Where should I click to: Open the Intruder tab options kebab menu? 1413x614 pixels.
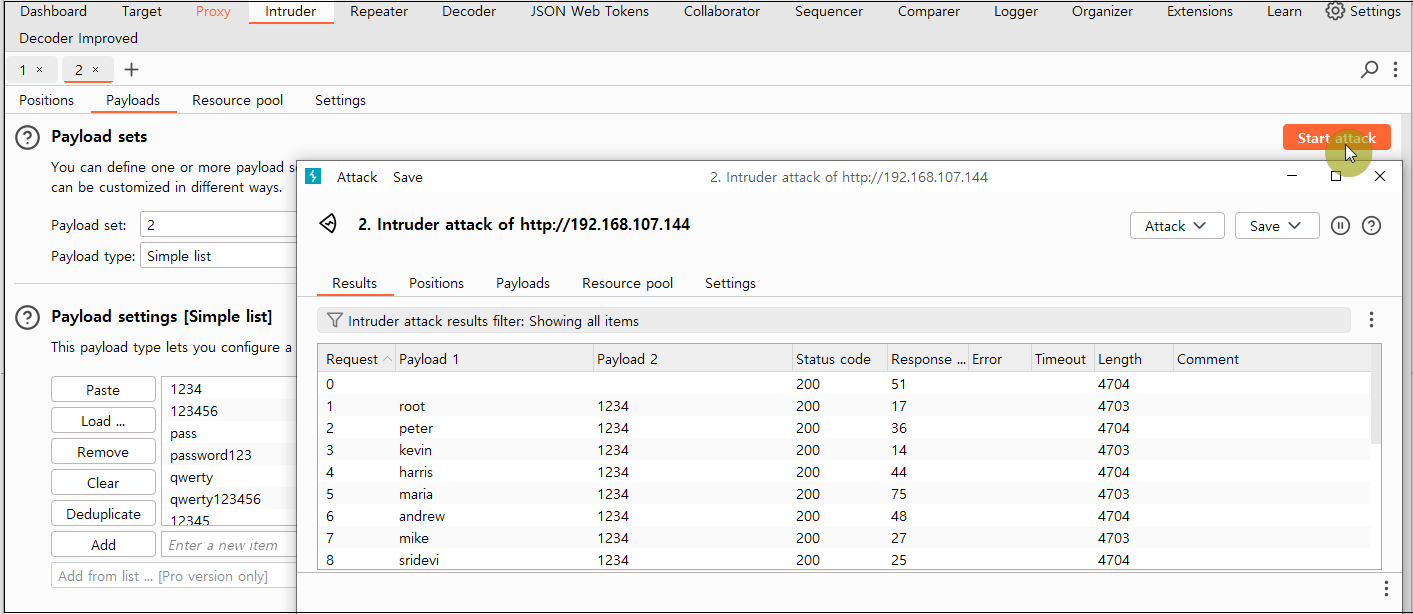click(1395, 69)
